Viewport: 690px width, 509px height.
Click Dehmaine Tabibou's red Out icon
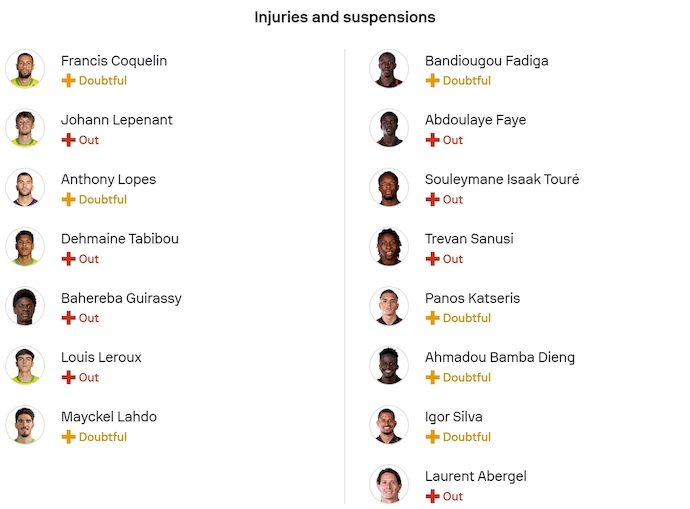click(68, 259)
